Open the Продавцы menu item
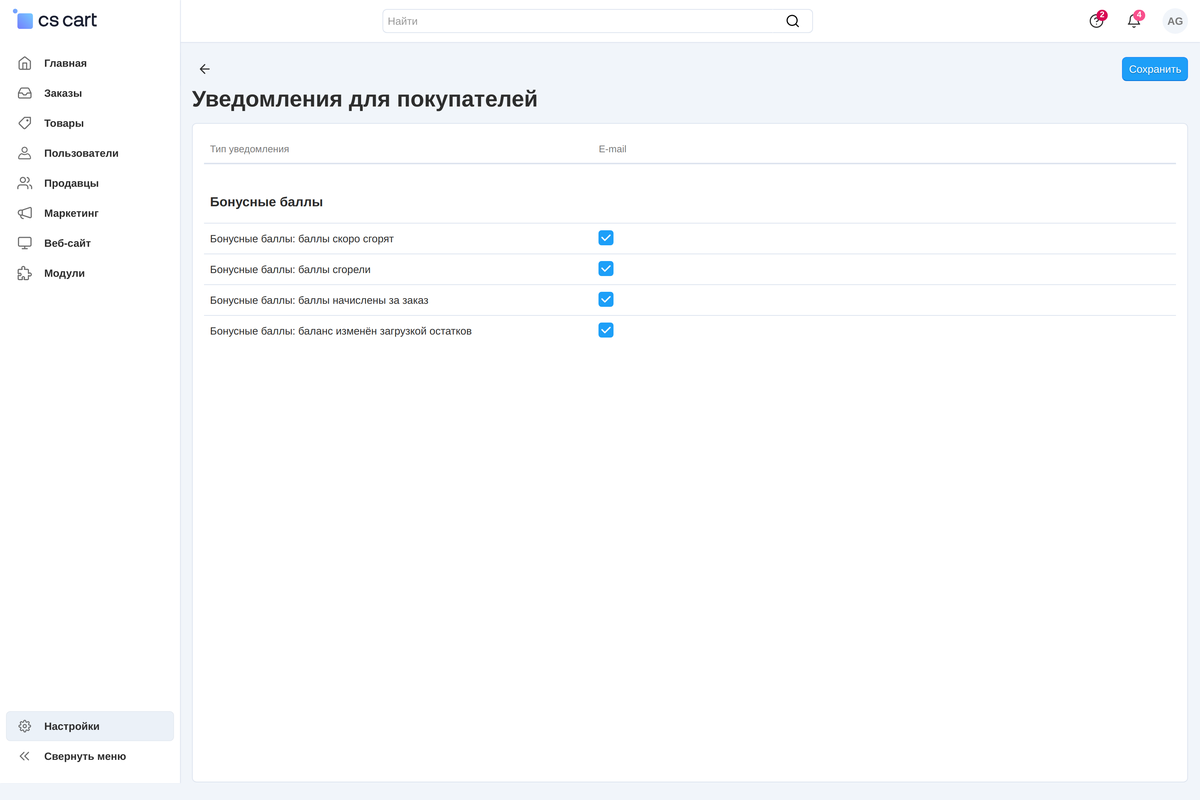Viewport: 1200px width, 800px height. tap(90, 183)
